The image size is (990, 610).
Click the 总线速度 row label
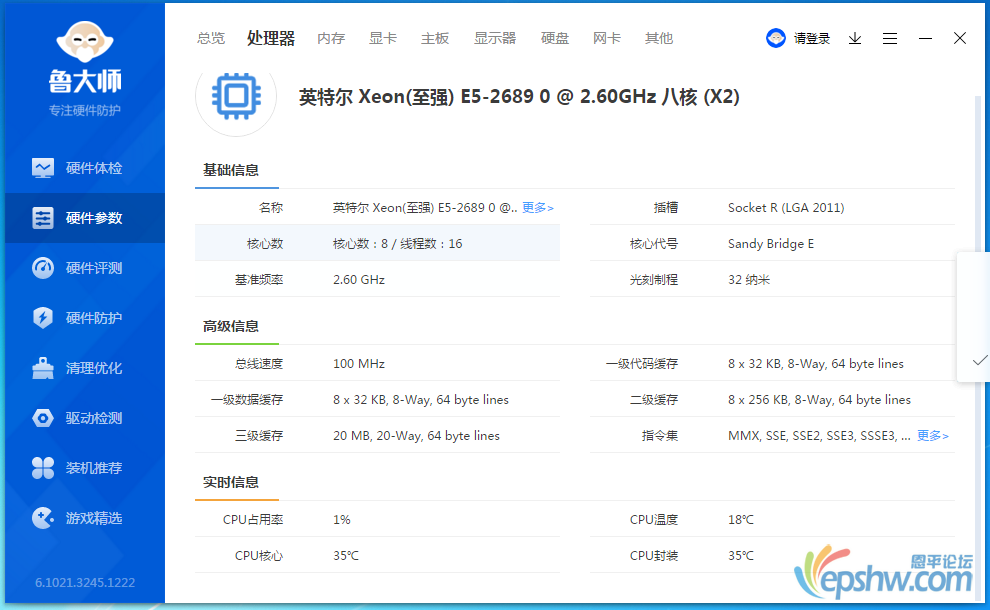click(259, 364)
